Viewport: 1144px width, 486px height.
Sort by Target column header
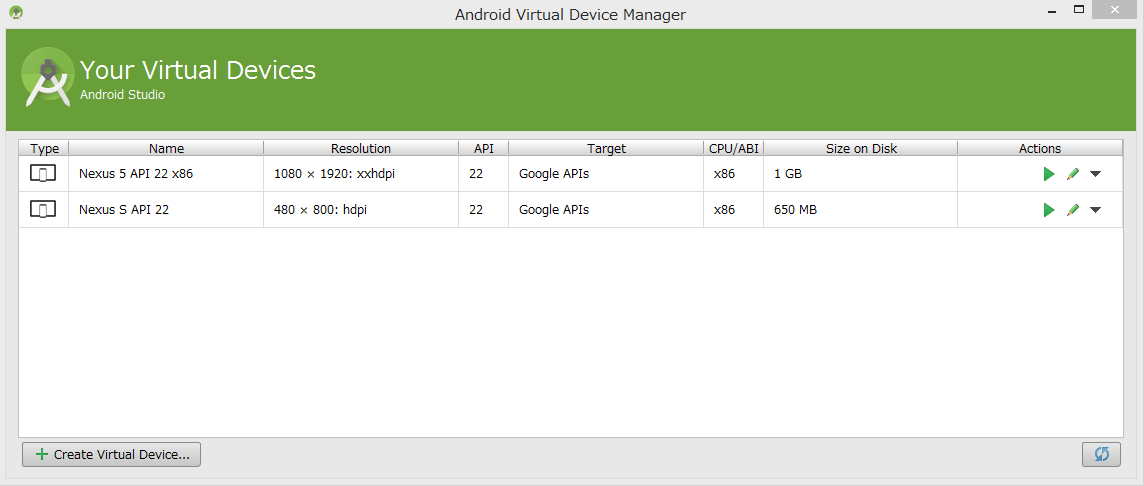pos(606,148)
